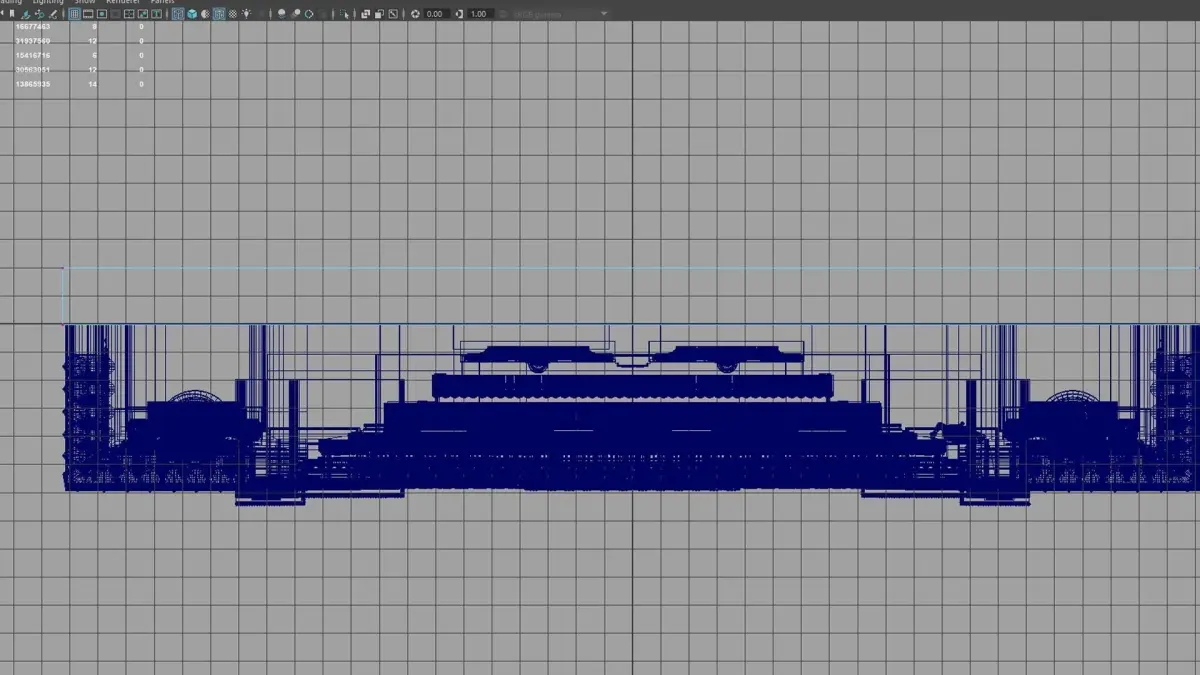
Task: Open the Show panel menu
Action: 85,2
